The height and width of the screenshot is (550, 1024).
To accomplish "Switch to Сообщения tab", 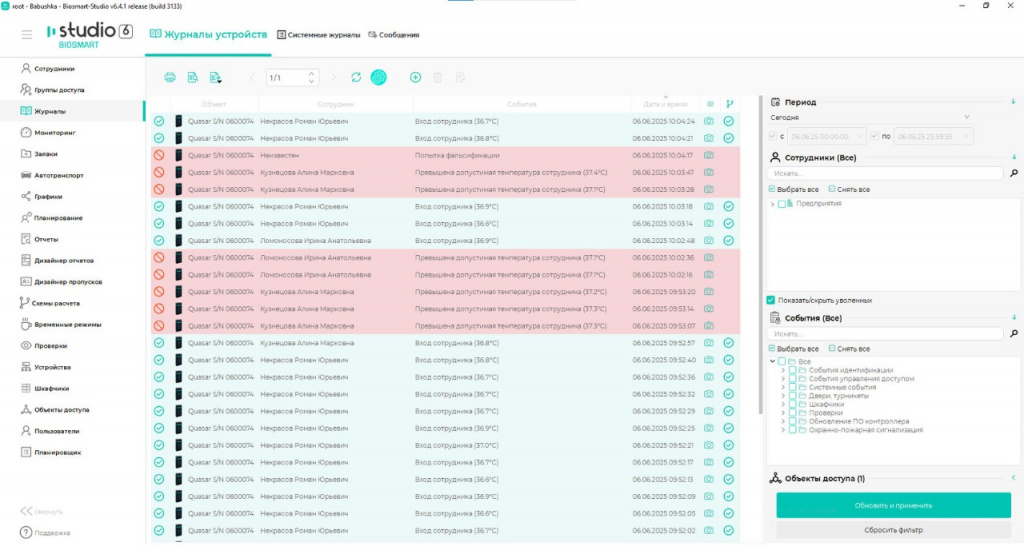I will click(x=394, y=35).
